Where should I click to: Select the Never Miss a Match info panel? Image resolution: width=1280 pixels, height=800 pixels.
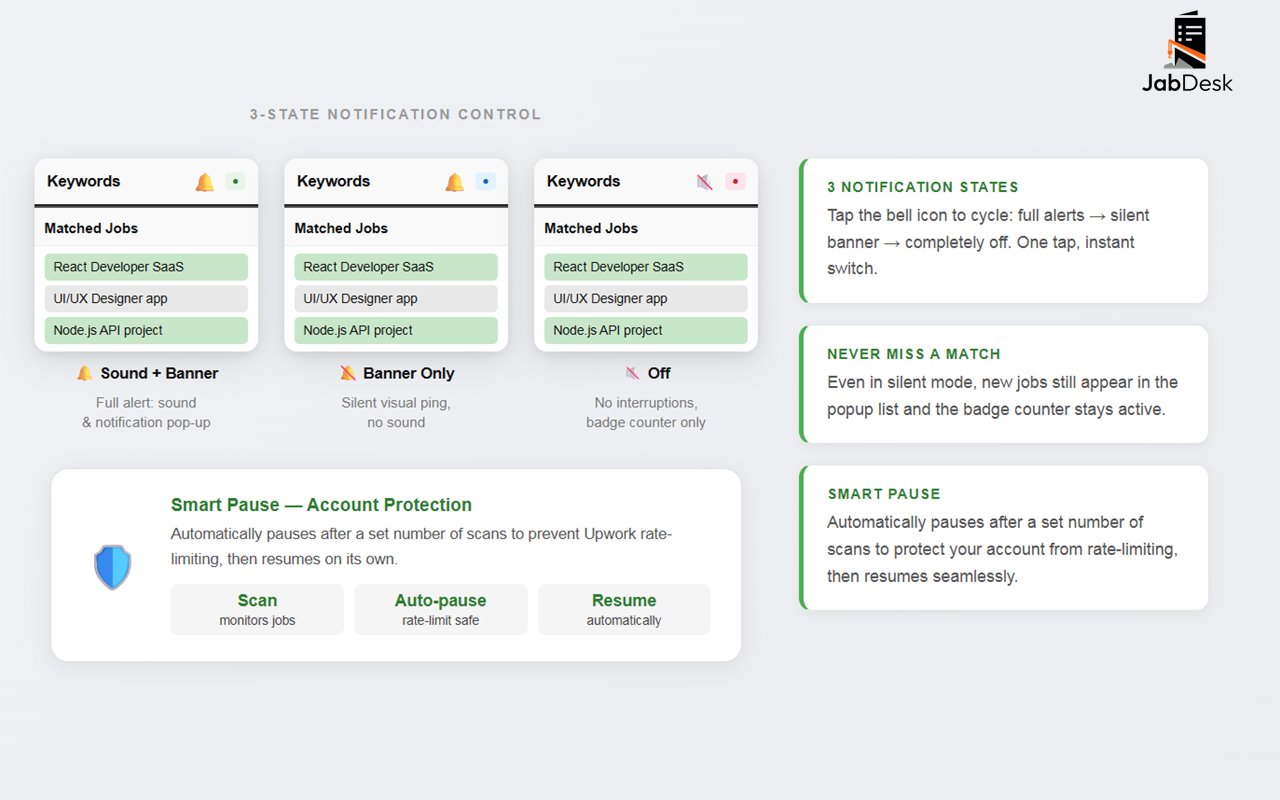pos(1004,384)
